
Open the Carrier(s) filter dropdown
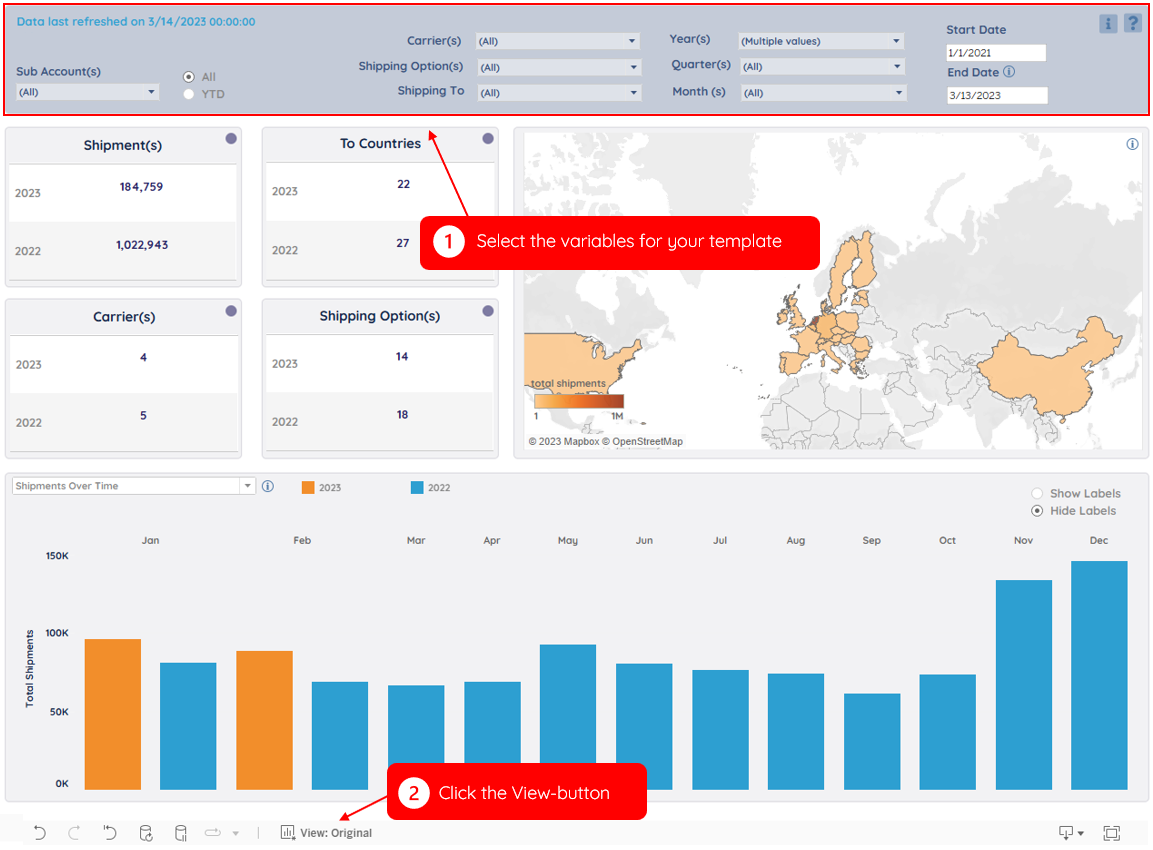[557, 41]
